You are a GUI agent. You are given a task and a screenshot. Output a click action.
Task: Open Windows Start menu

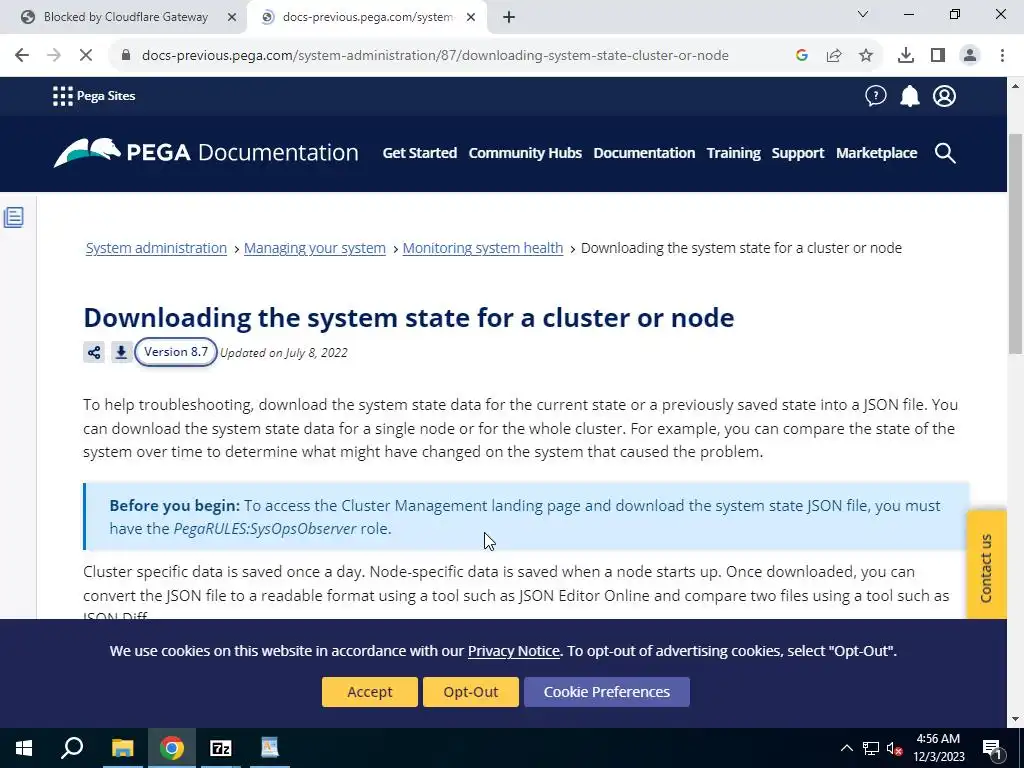point(24,748)
